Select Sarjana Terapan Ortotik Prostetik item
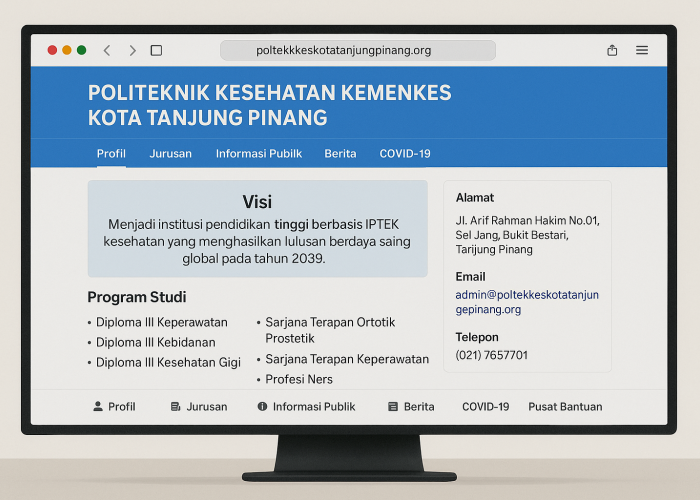This screenshot has height=500, width=700. 330,330
